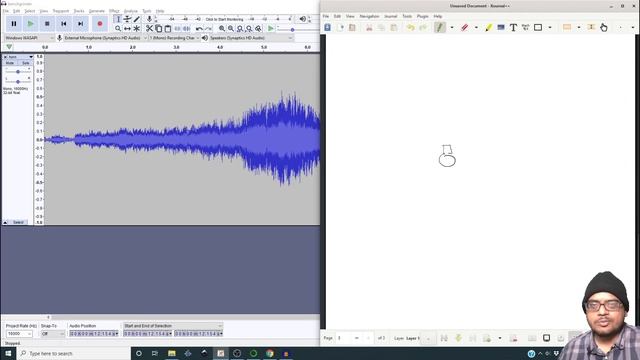Image resolution: width=640 pixels, height=360 pixels.
Task: Open Xournal++ Tools menu
Action: pos(407,16)
